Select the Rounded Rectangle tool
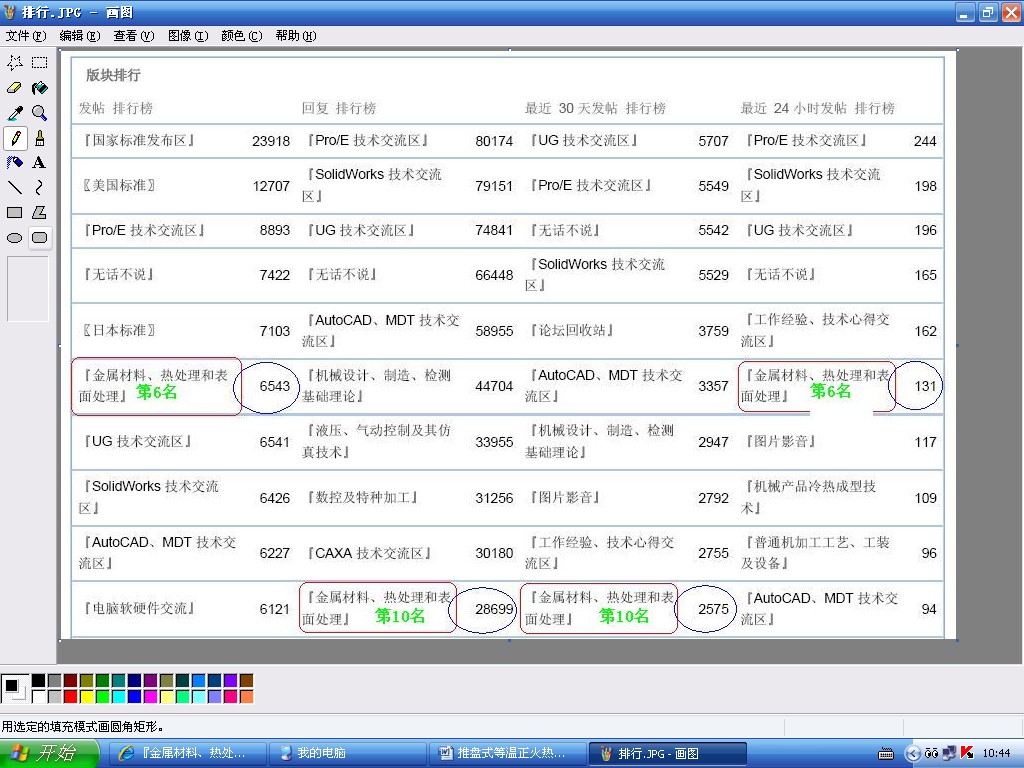This screenshot has width=1024, height=768. point(40,238)
